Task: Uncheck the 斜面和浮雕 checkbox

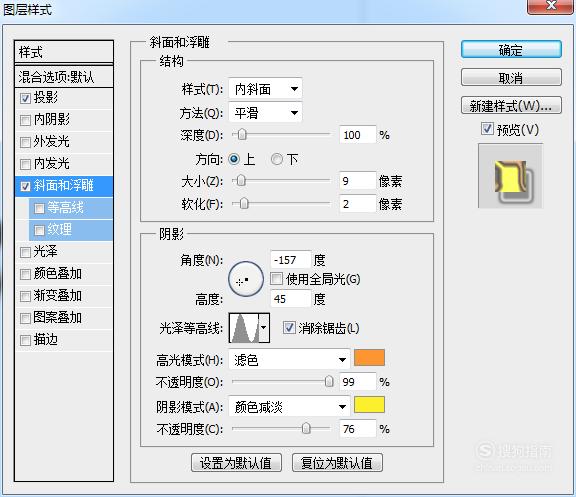Action: tap(25, 186)
